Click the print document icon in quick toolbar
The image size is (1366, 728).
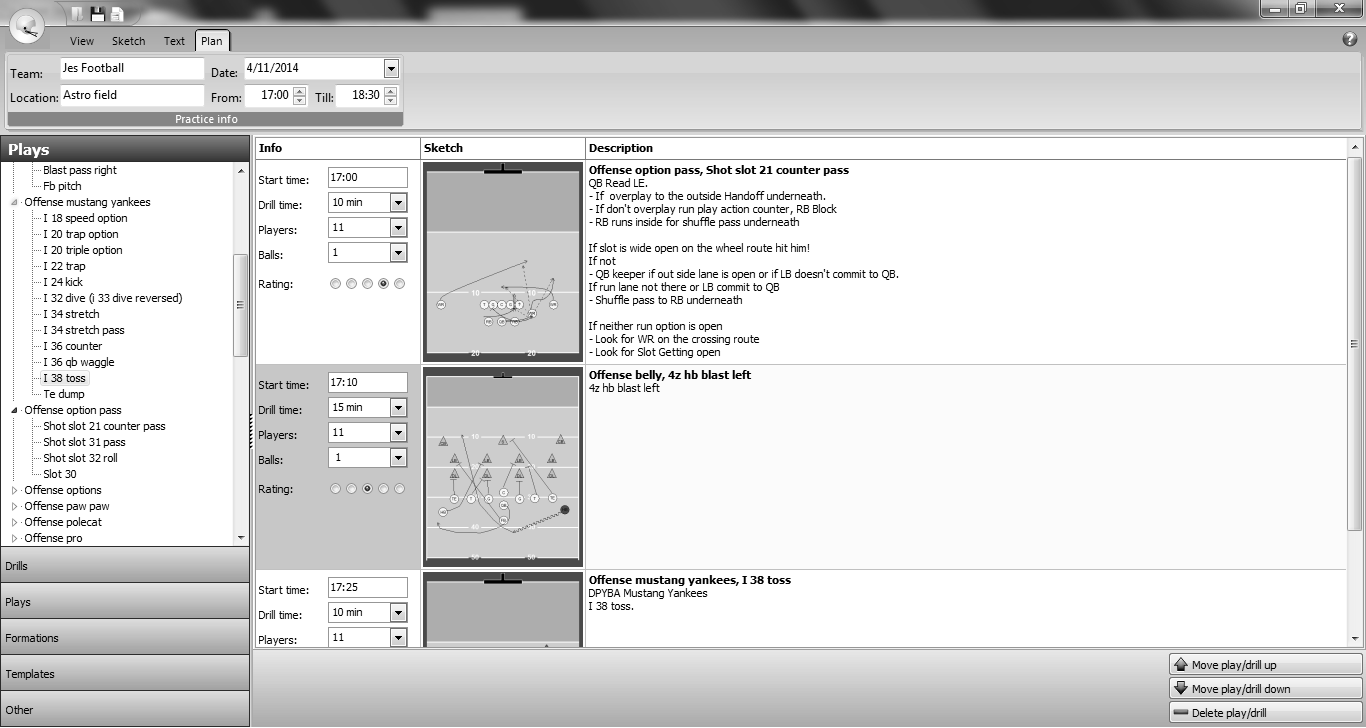[x=117, y=14]
